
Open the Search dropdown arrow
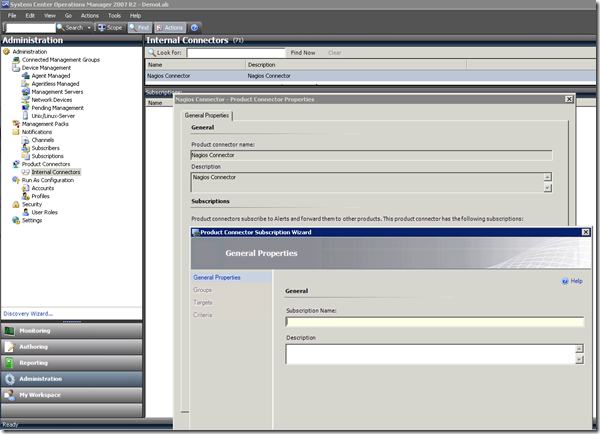(89, 28)
